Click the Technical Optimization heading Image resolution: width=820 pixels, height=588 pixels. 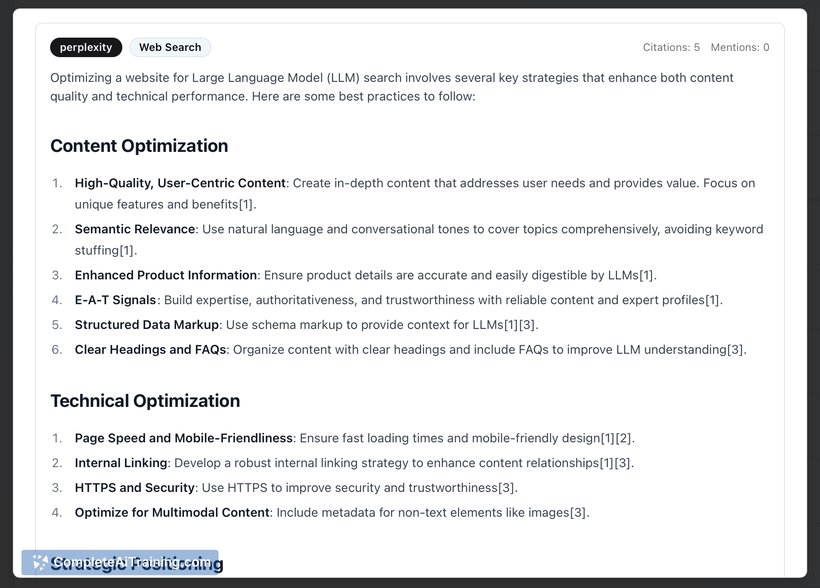pyautogui.click(x=145, y=401)
